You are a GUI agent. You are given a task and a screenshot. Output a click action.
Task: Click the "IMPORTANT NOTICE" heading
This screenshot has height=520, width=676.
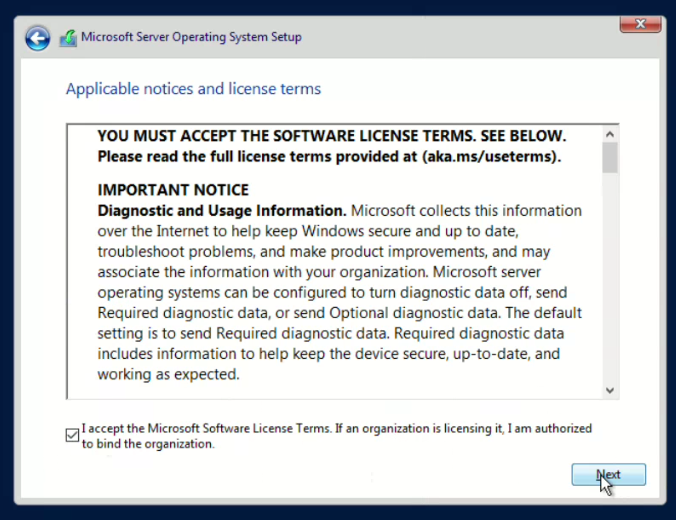pyautogui.click(x=173, y=190)
